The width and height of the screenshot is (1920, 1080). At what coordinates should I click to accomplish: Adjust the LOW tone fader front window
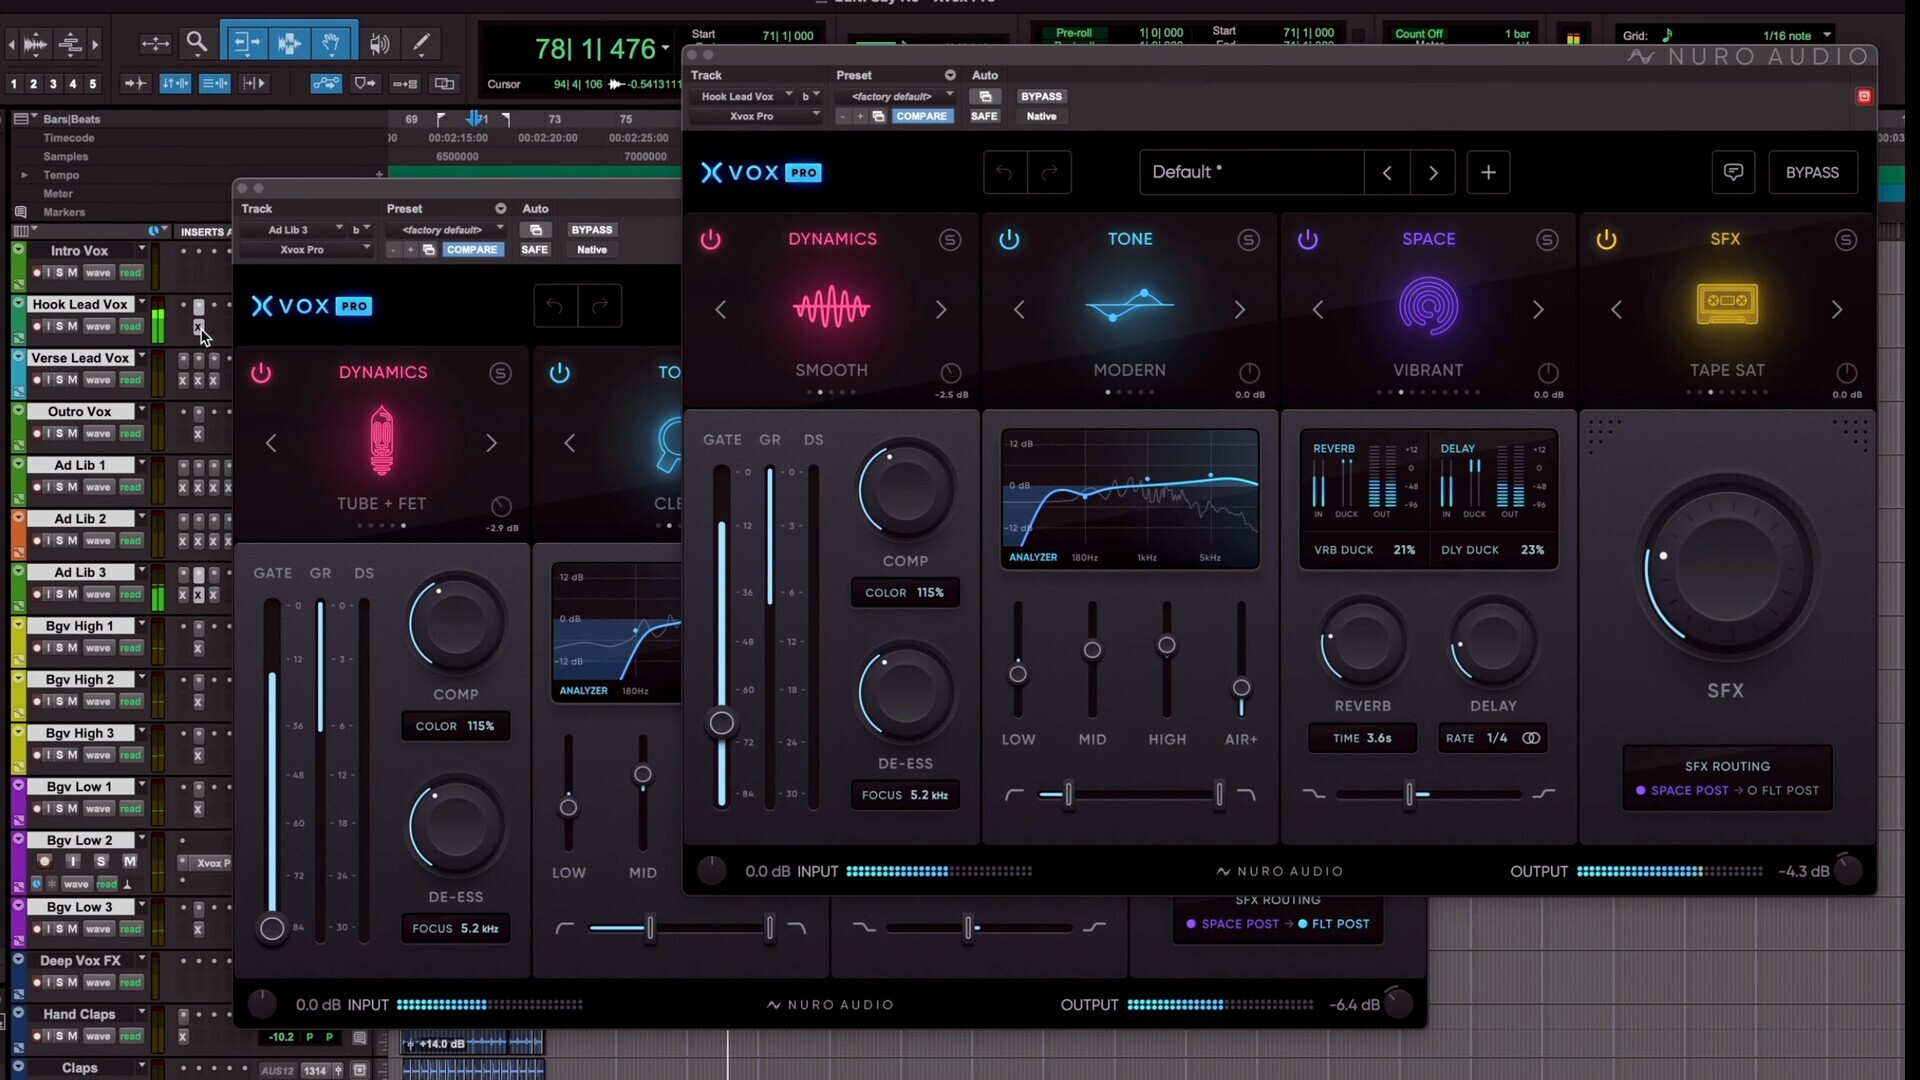coord(1018,674)
